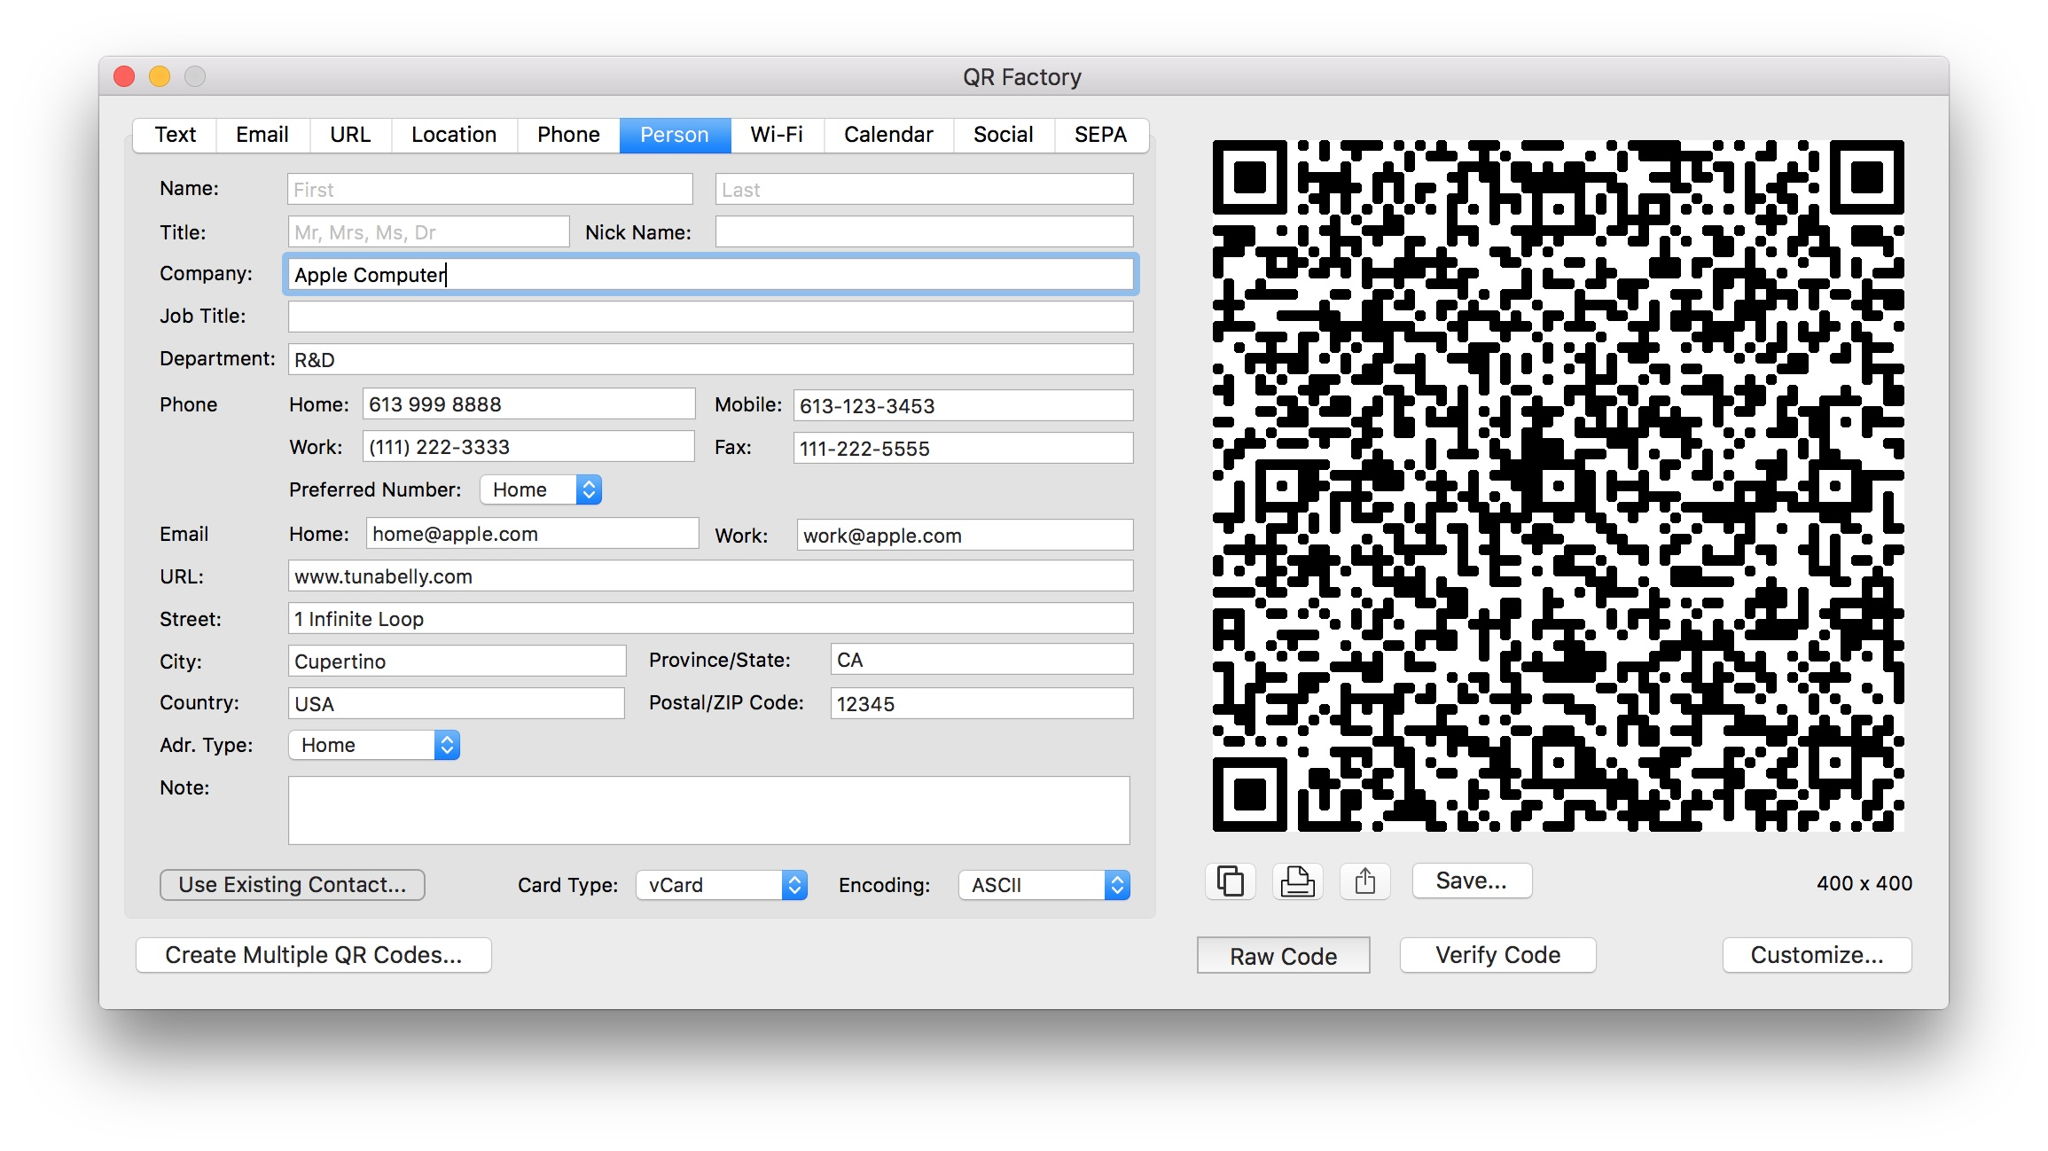Screen dimensions: 2048x1151
Task: Click the Last name field
Action: click(x=924, y=189)
